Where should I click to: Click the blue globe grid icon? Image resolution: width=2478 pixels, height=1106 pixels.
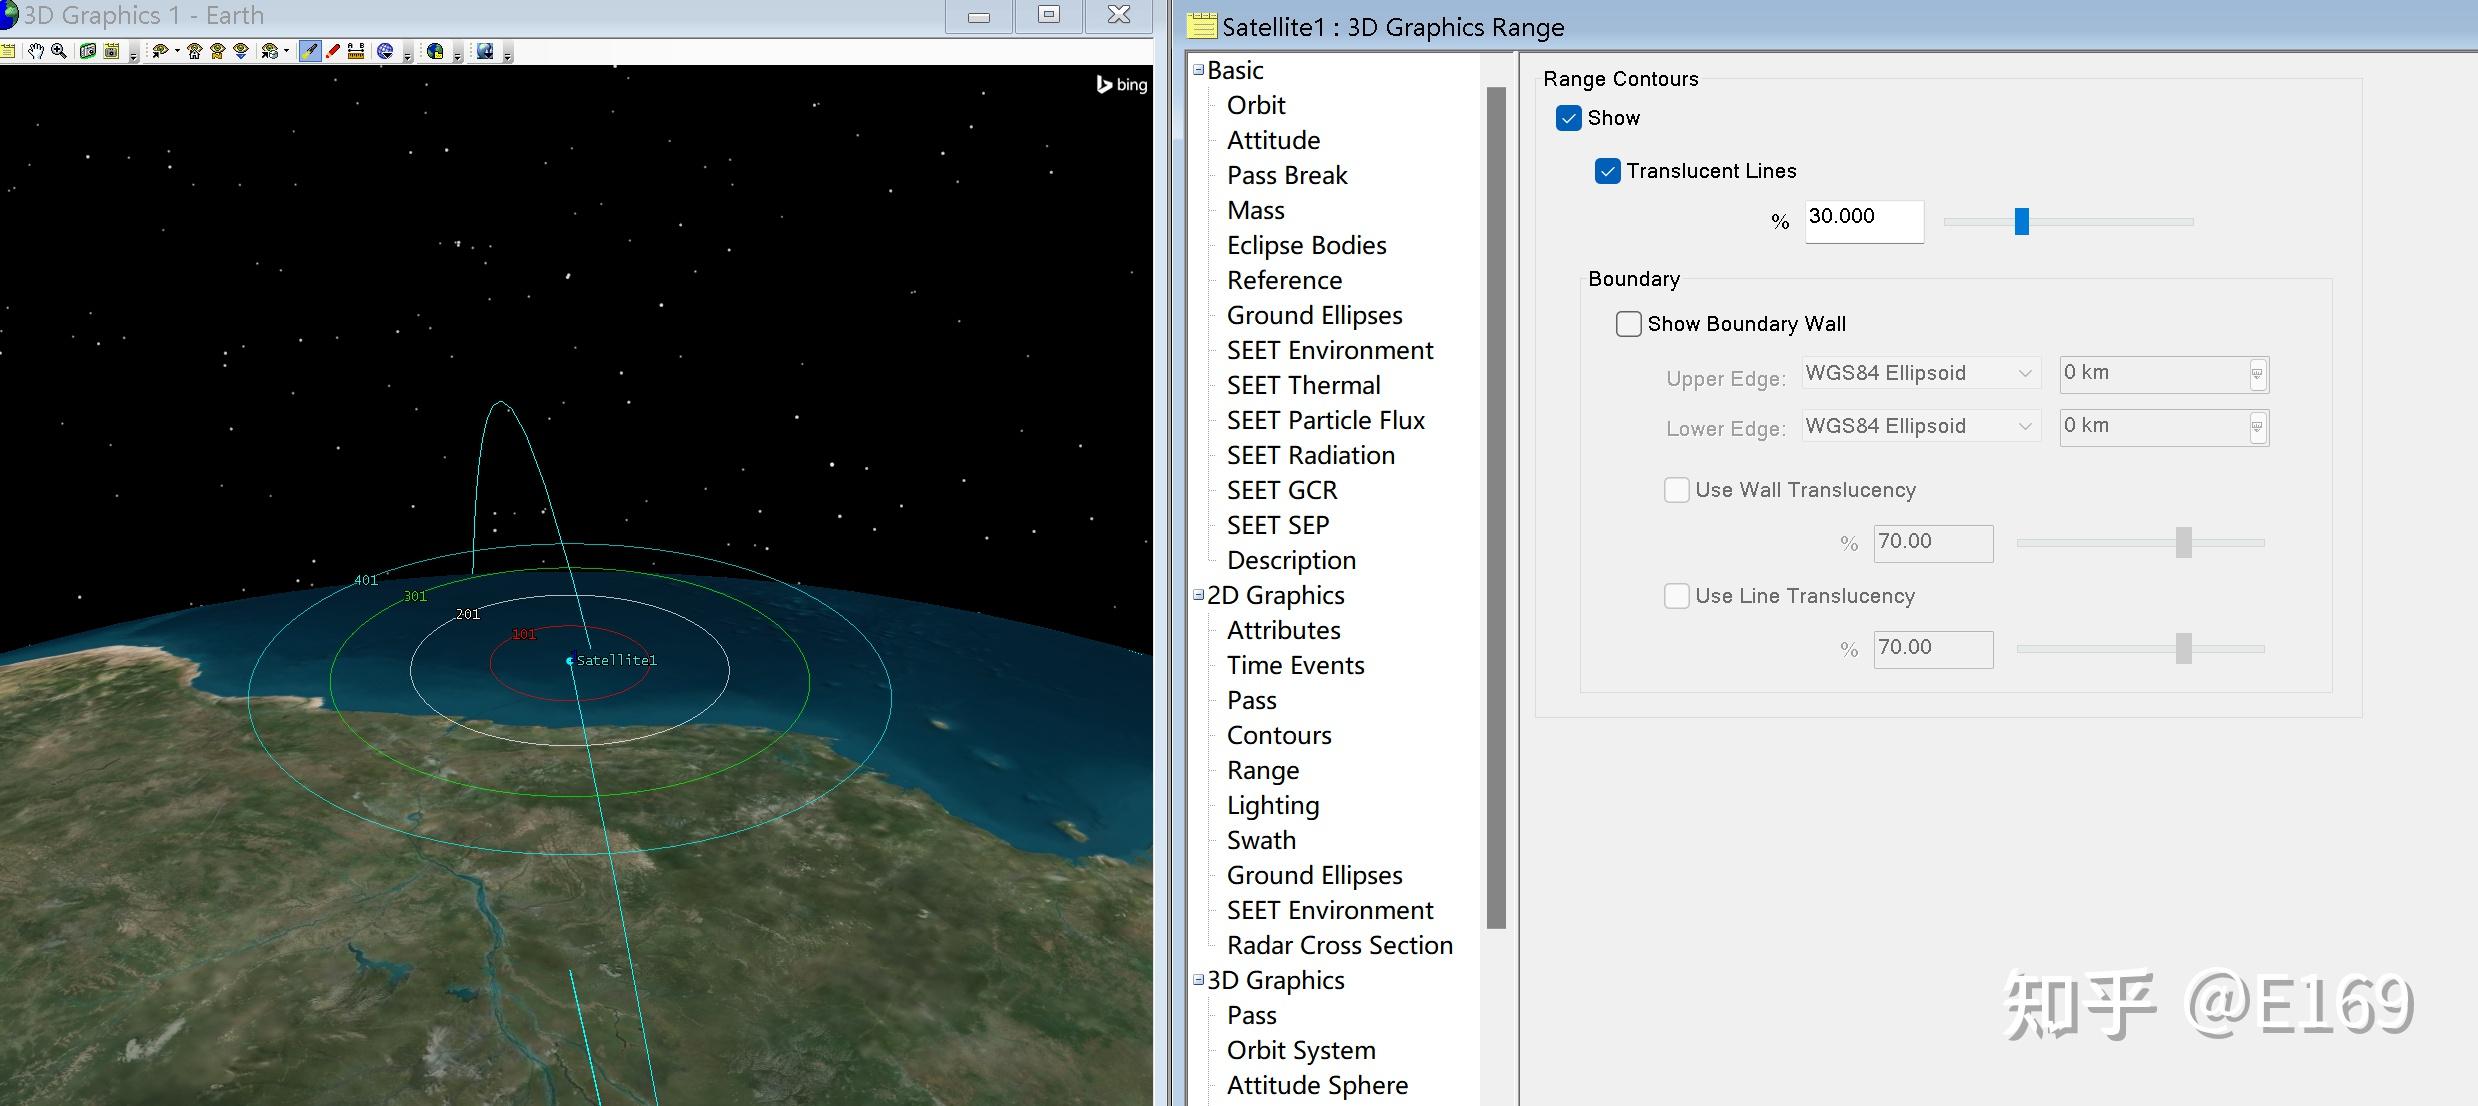385,51
